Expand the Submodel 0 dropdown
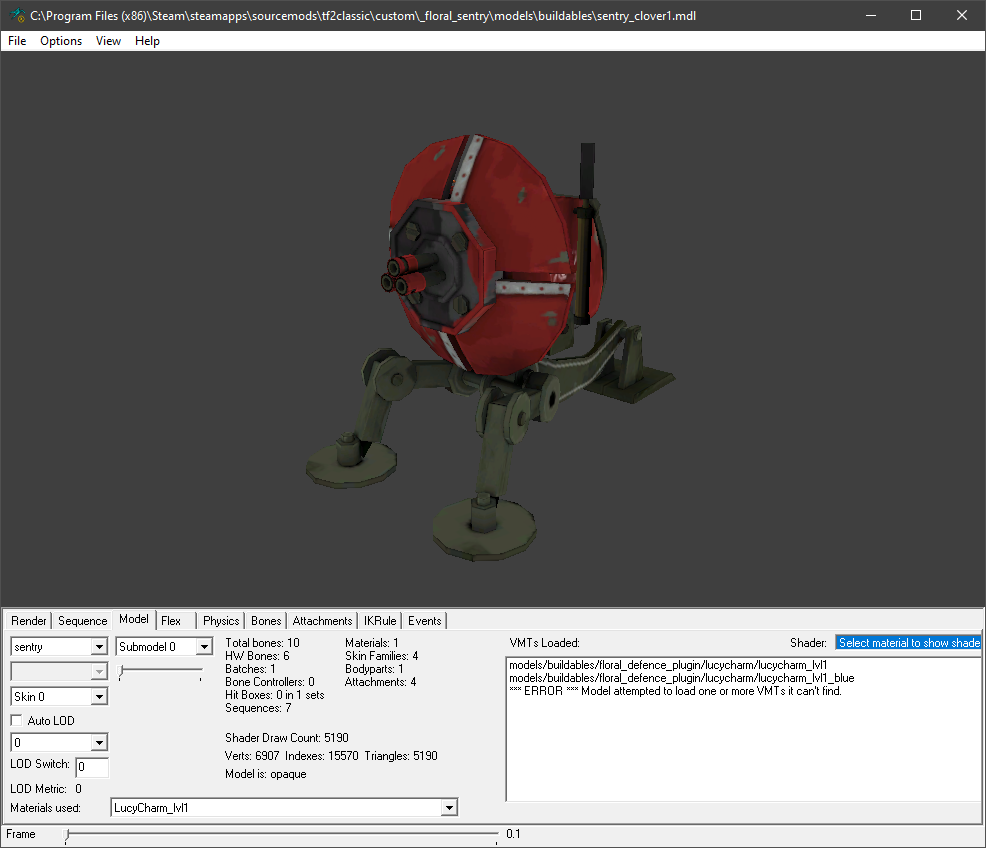The image size is (986, 848). 204,647
